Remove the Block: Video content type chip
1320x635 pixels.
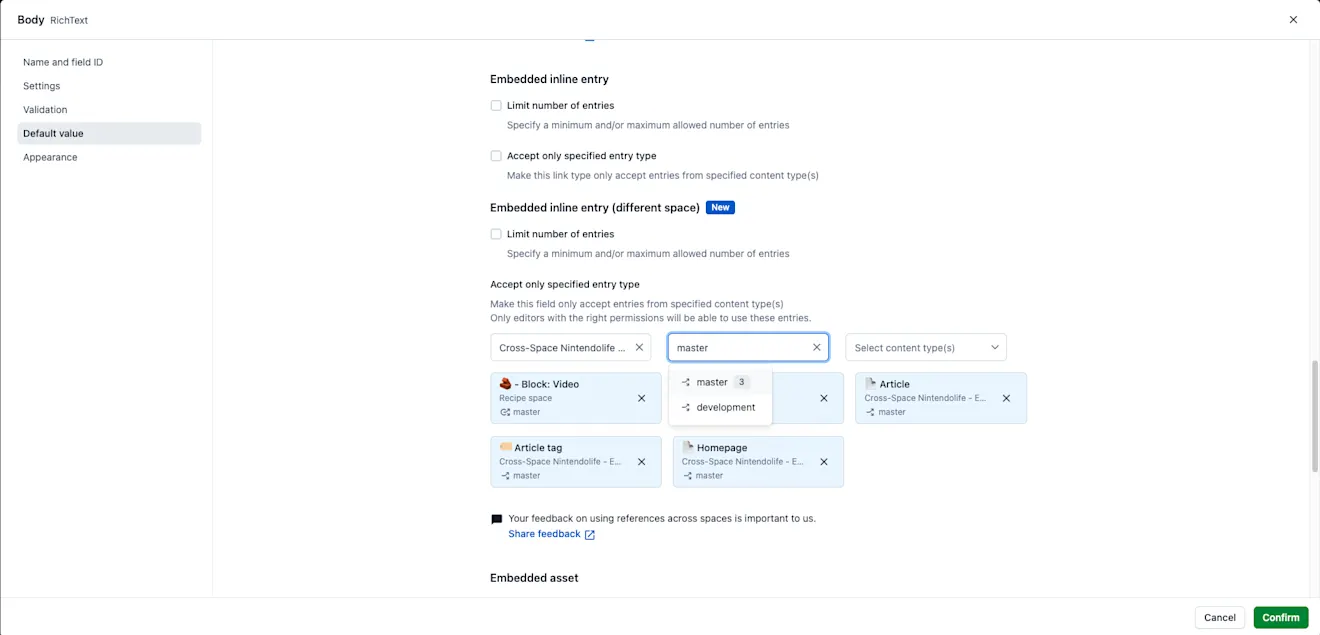click(x=642, y=398)
